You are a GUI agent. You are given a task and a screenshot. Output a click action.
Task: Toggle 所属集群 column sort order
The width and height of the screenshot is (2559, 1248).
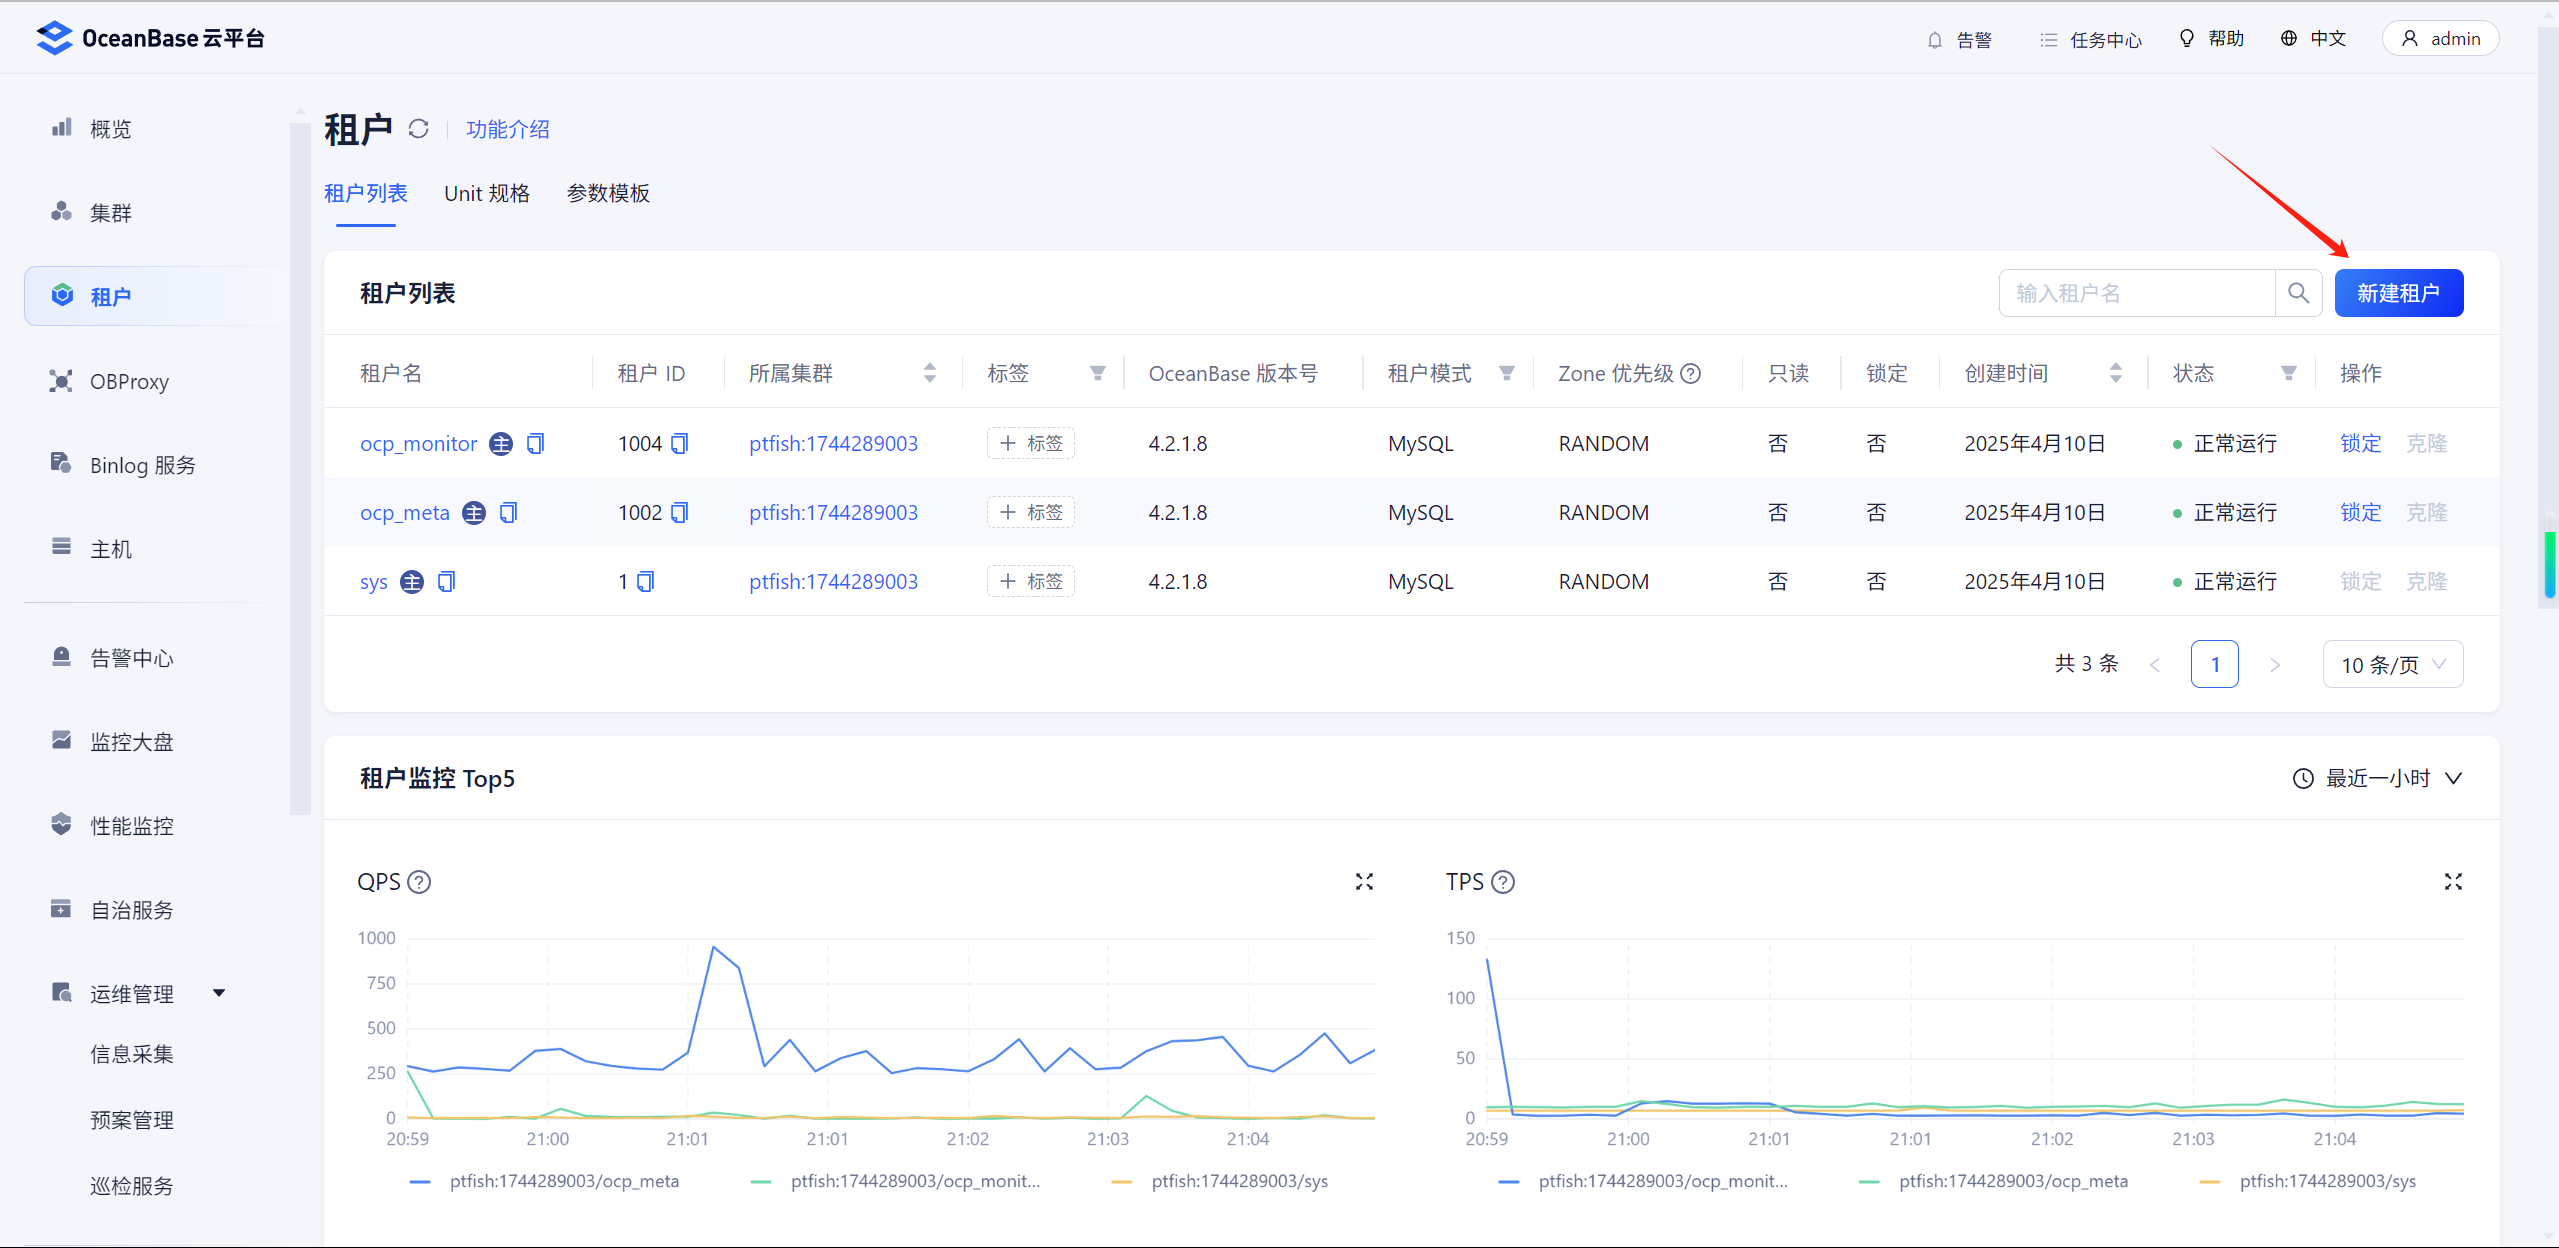click(929, 373)
